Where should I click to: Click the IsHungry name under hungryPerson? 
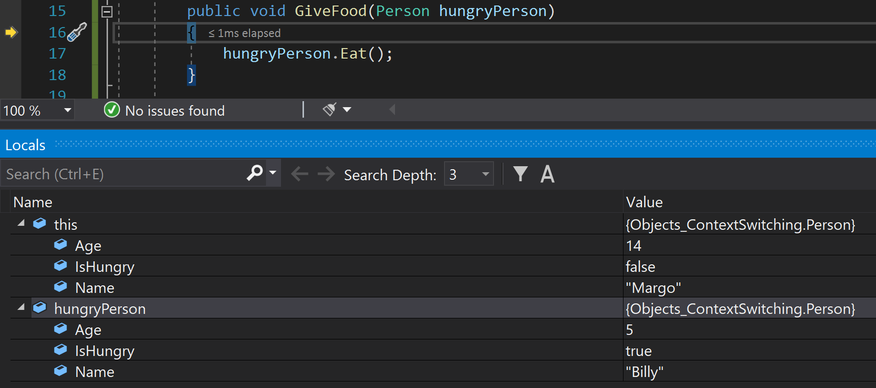(104, 351)
